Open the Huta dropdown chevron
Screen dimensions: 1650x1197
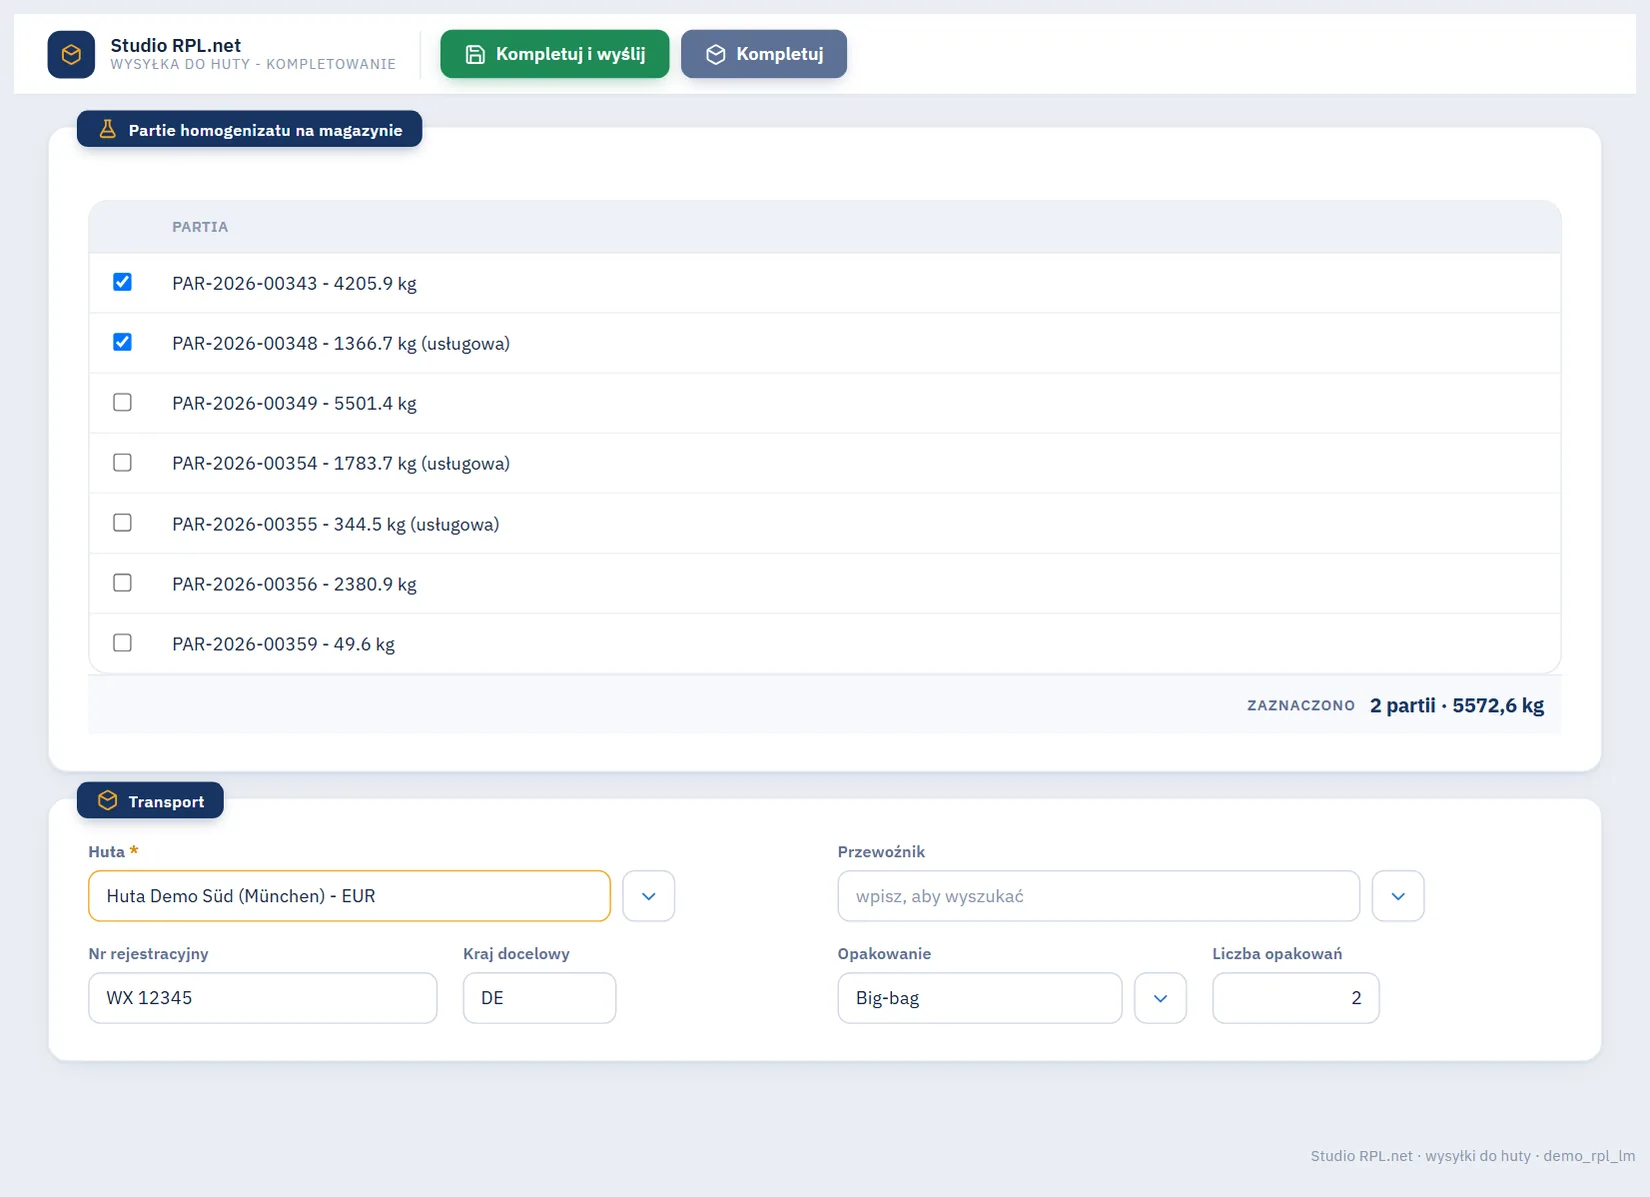click(648, 896)
